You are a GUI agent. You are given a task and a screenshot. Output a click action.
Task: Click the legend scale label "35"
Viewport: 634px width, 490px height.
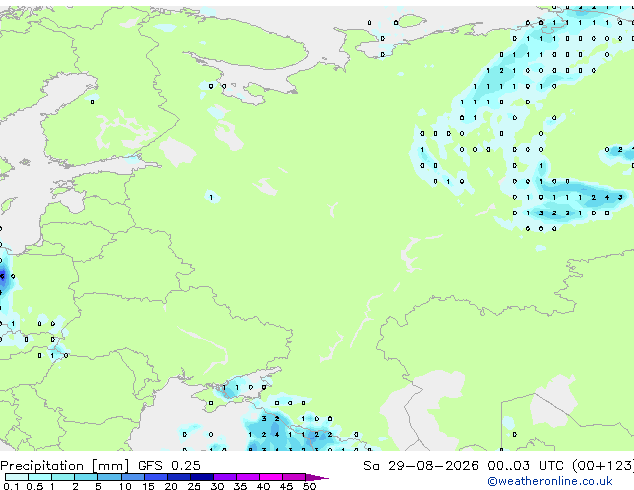[x=240, y=486]
